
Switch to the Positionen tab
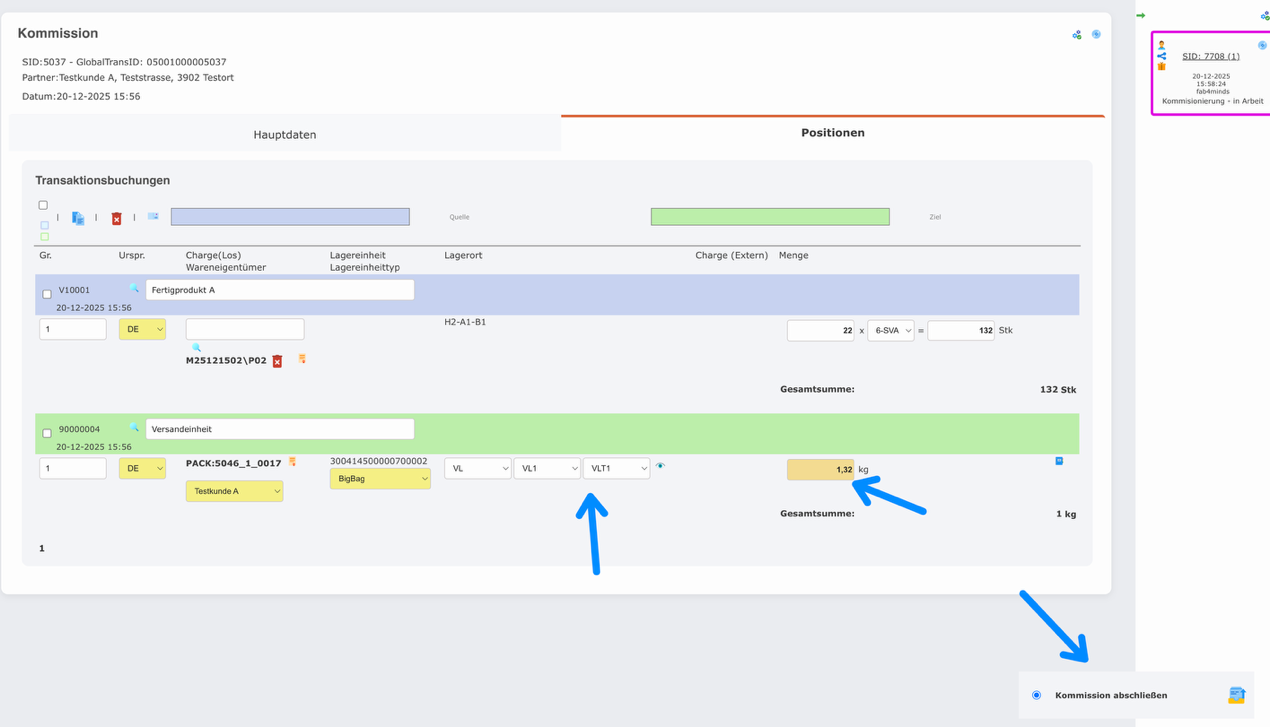(x=832, y=131)
